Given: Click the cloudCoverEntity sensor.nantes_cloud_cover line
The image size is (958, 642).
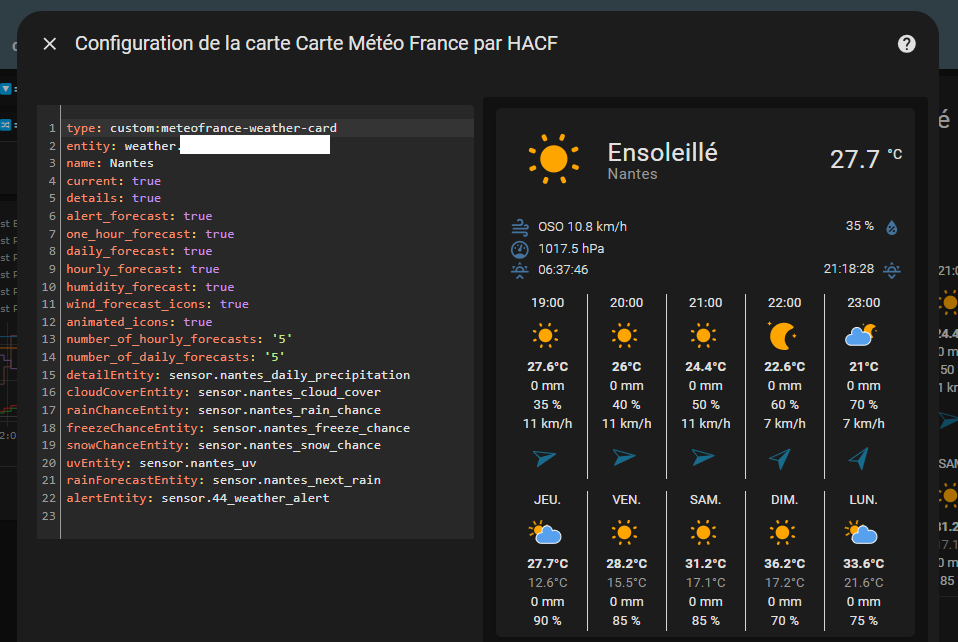Looking at the screenshot, I should click(224, 392).
